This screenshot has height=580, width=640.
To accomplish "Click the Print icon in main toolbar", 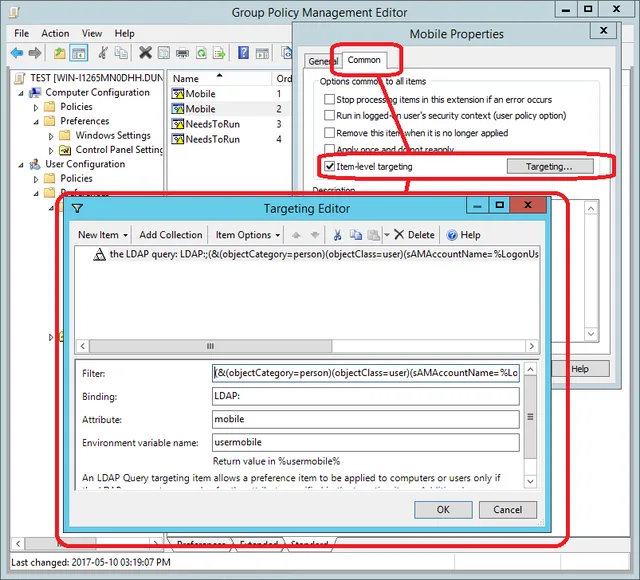I will coord(182,53).
